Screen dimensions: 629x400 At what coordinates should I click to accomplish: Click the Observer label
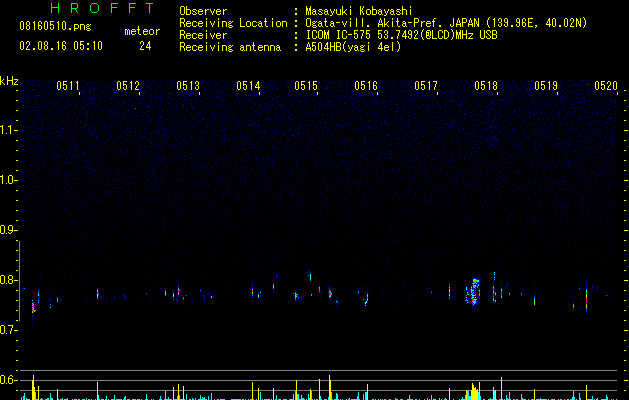tap(203, 11)
